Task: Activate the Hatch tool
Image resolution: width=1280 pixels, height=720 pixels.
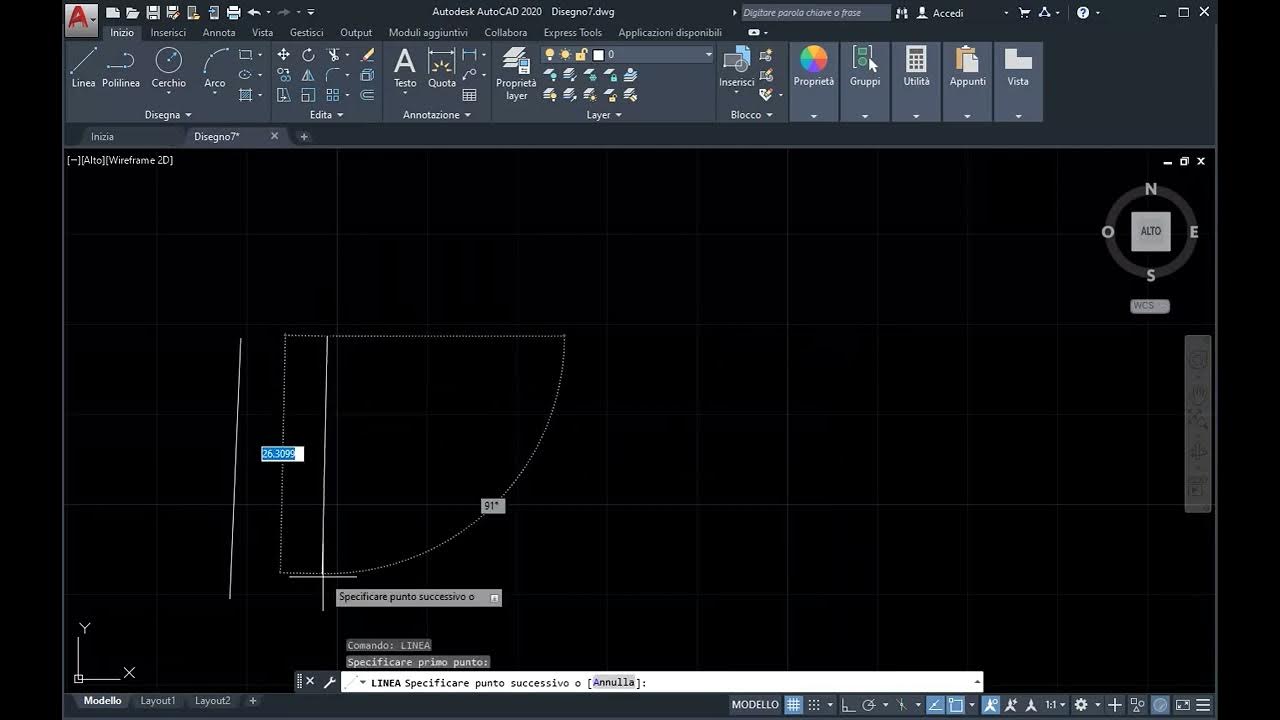Action: tap(246, 95)
